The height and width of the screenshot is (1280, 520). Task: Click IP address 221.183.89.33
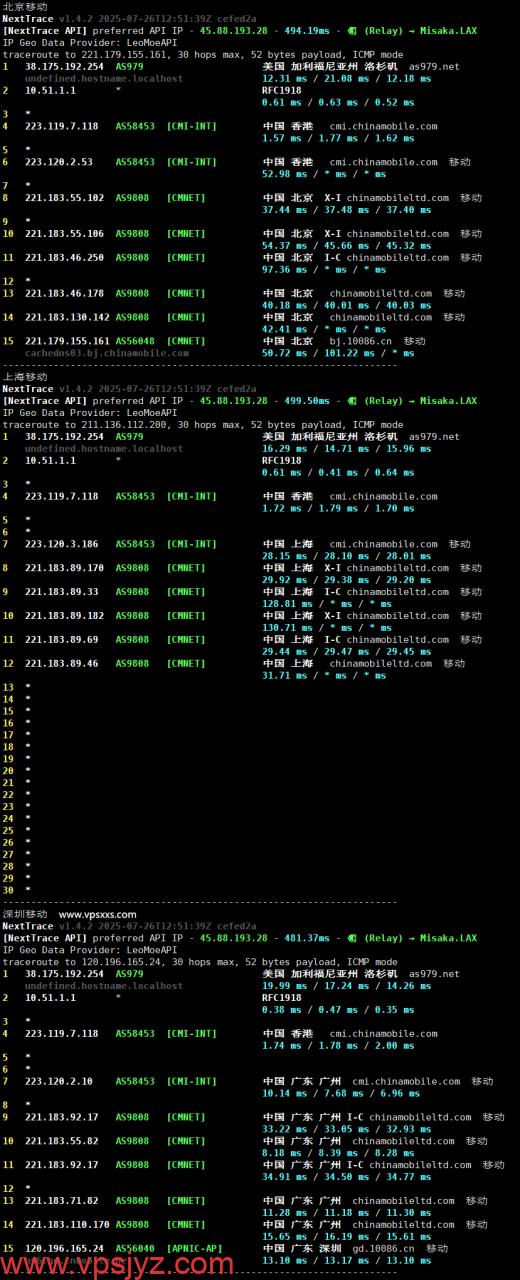[x=62, y=592]
